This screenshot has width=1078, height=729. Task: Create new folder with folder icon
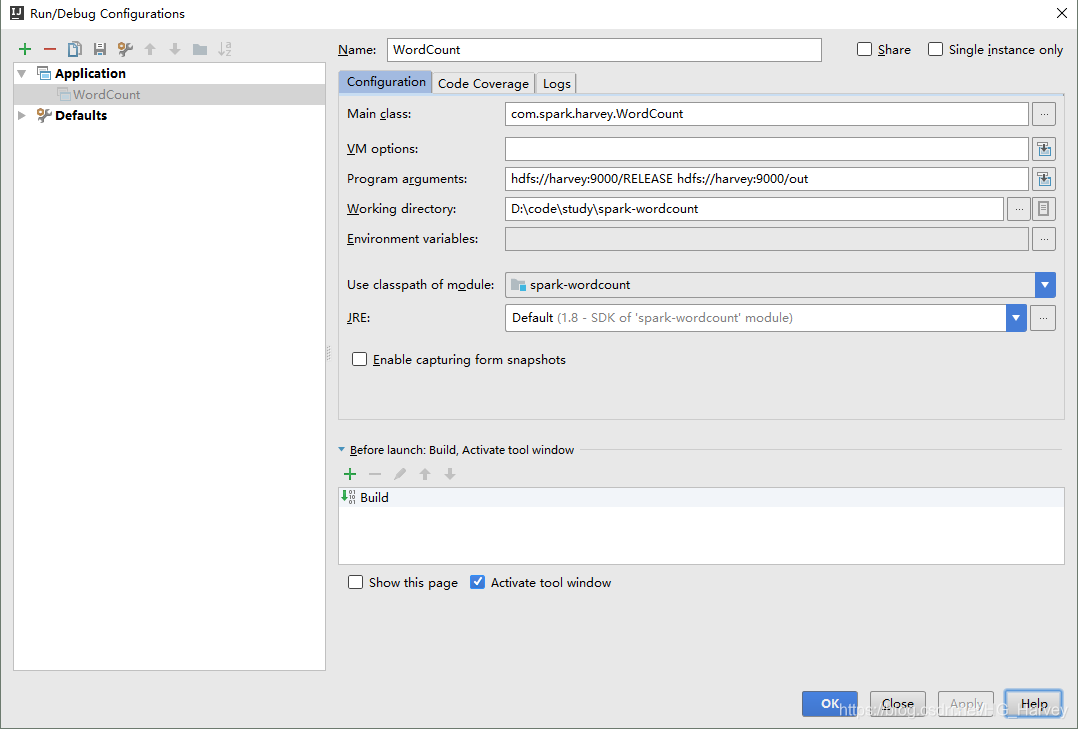point(200,49)
